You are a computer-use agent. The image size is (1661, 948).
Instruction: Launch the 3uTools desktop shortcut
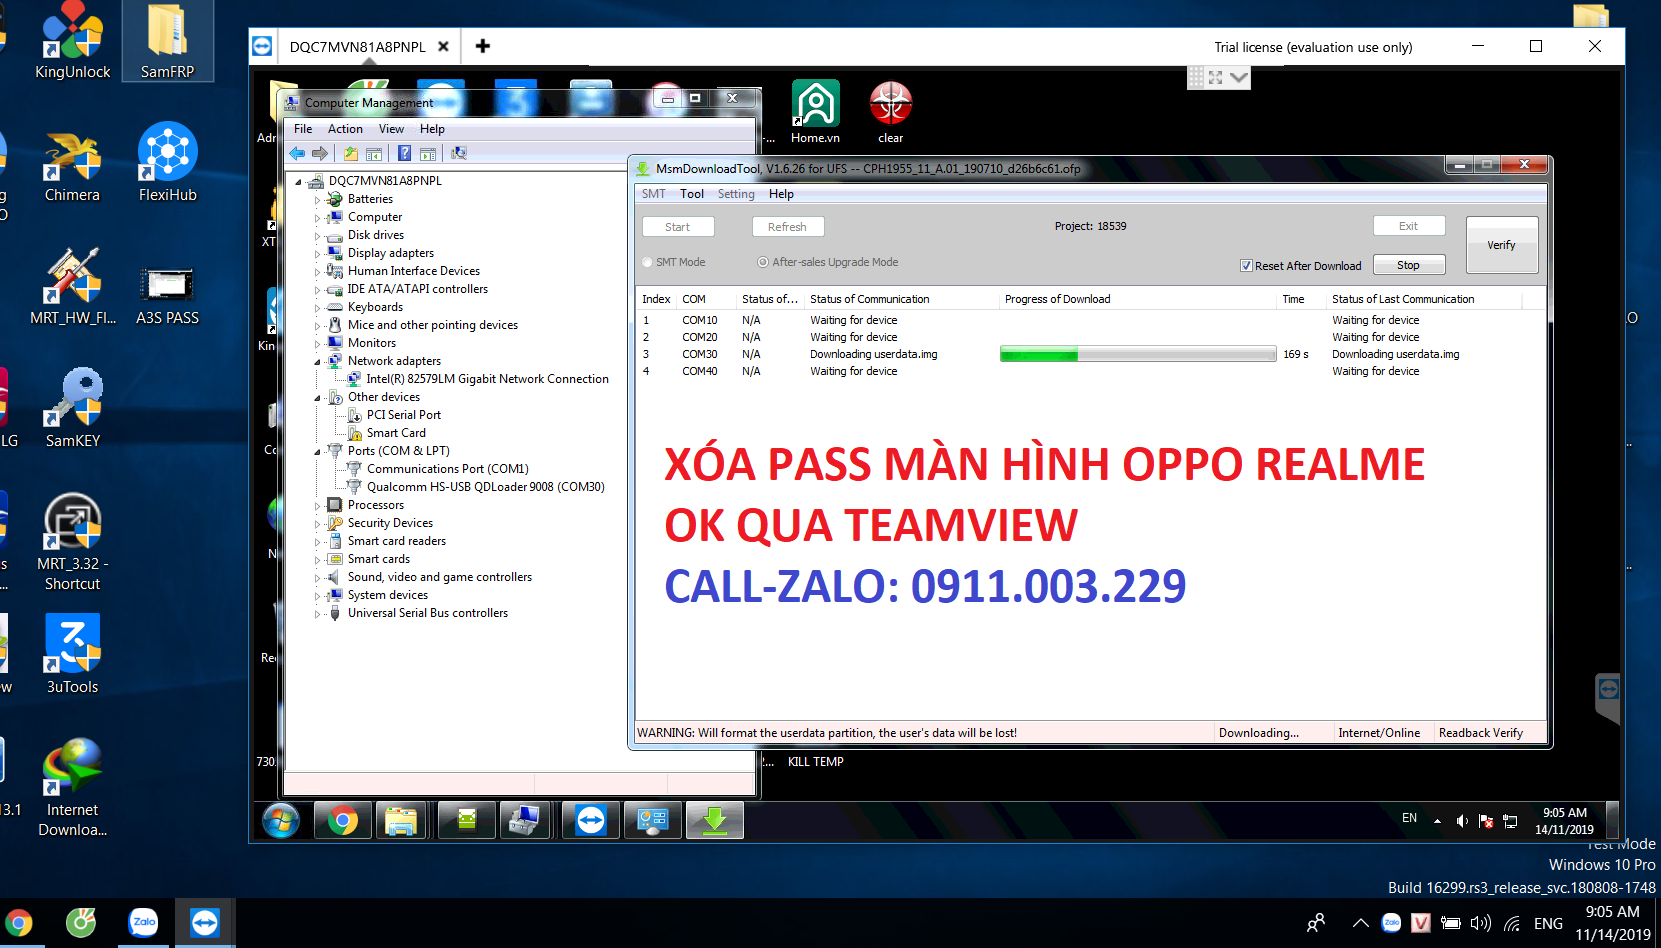(72, 655)
